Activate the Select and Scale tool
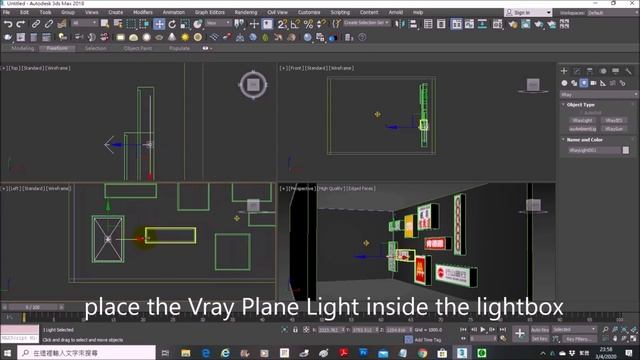This screenshot has height=360, width=640. (x=185, y=24)
